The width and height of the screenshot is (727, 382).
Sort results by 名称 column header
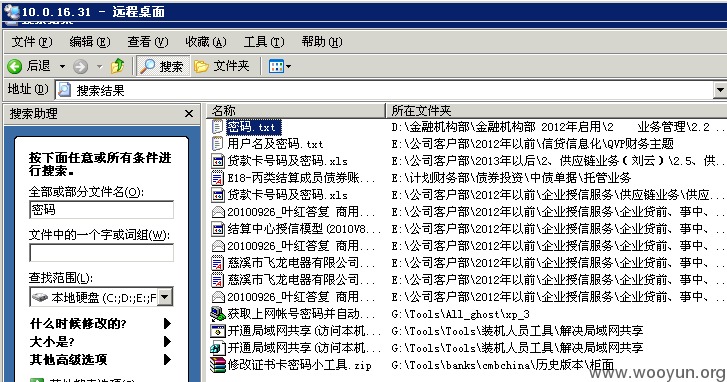(x=295, y=110)
